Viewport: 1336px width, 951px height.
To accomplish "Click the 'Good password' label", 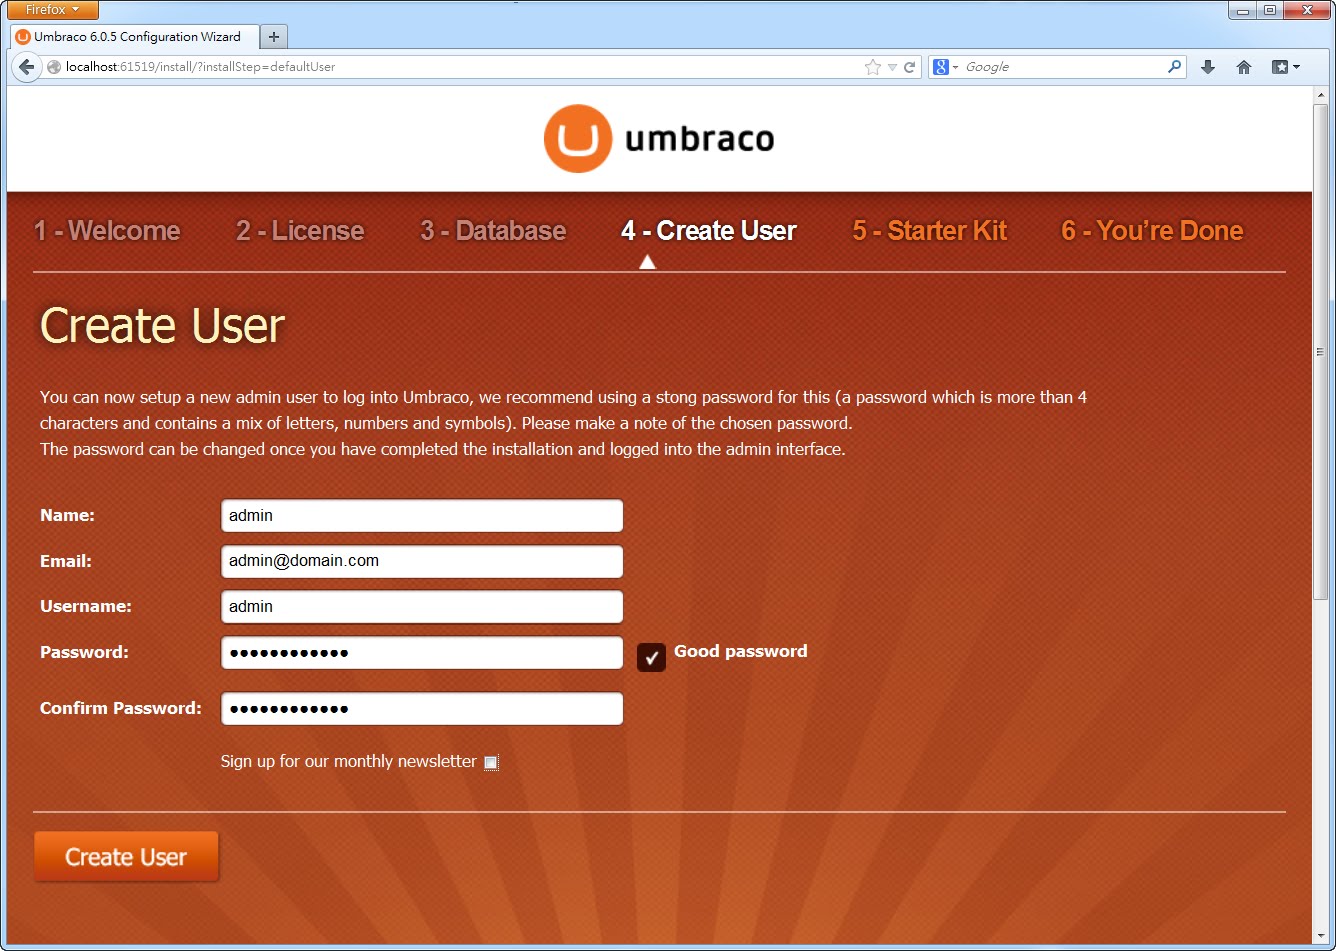I will pyautogui.click(x=741, y=651).
